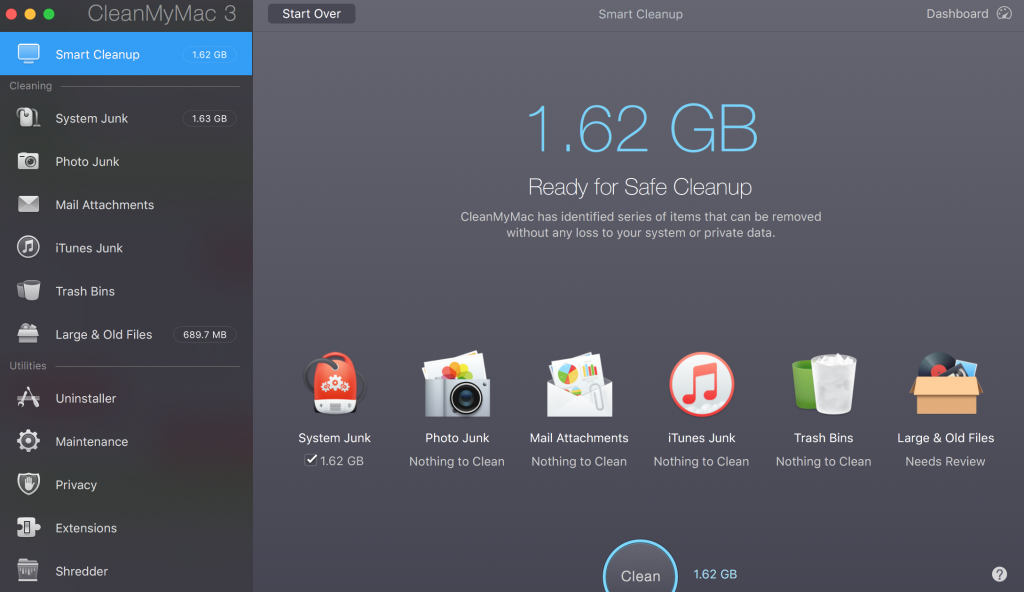Click the Mail Attachments envelope icon in sidebar
This screenshot has width=1024, height=592.
pos(28,205)
